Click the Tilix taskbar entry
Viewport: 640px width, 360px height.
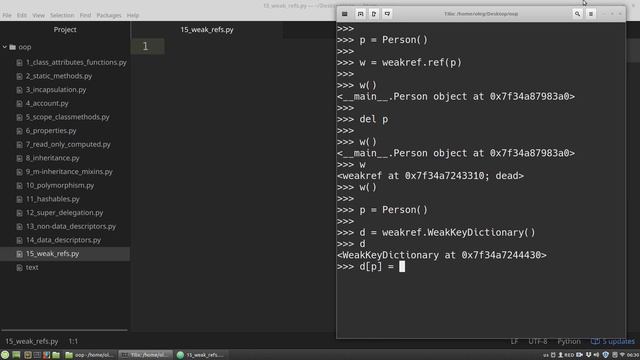pyautogui.click(x=146, y=355)
